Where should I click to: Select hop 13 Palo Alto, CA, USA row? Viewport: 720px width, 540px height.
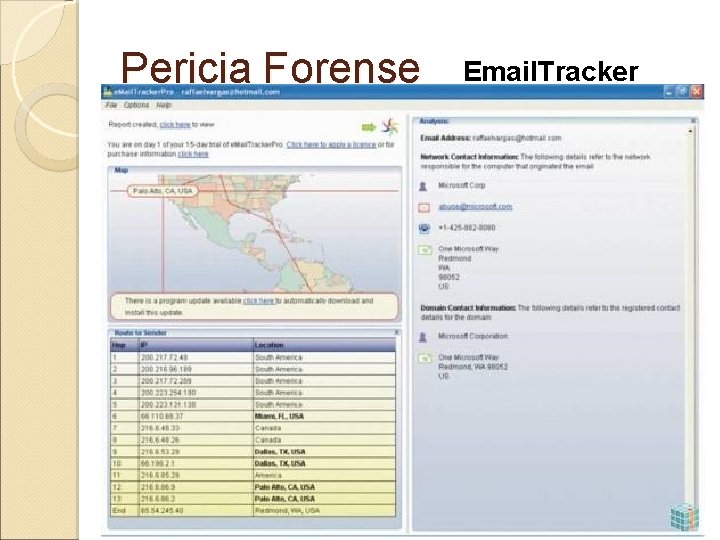253,499
